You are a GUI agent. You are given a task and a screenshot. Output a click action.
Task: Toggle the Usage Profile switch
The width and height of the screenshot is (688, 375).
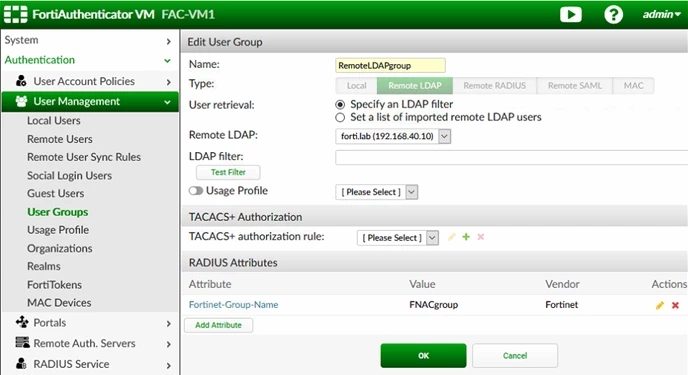tap(196, 190)
